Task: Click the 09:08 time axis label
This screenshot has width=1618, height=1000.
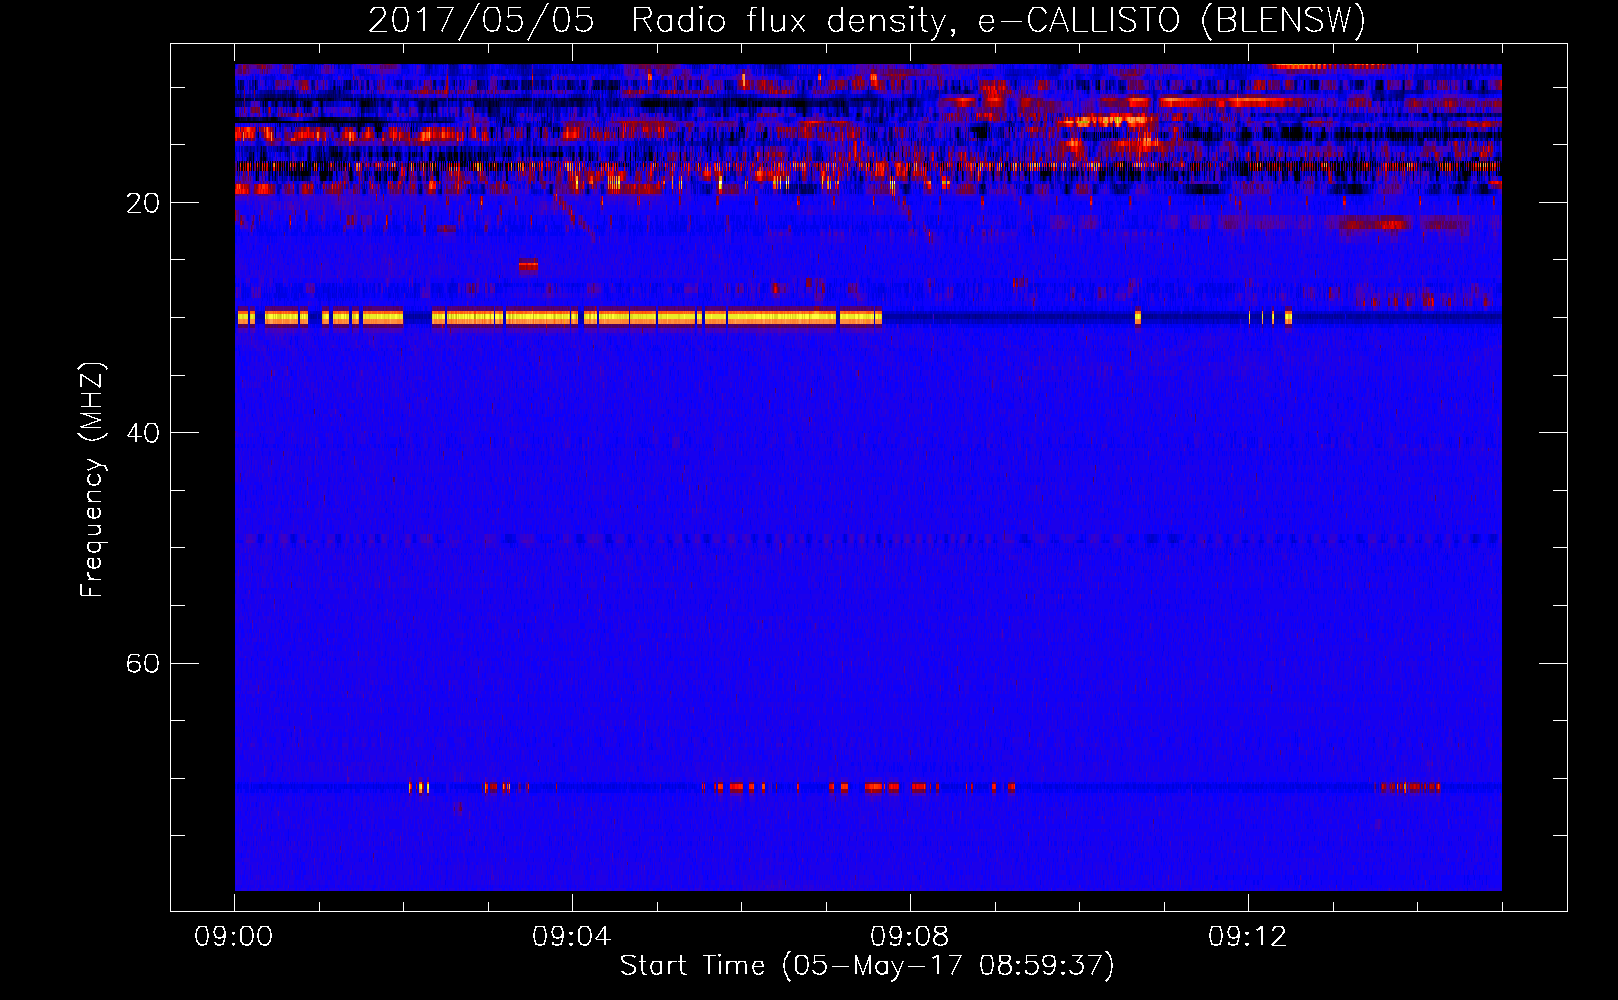Action: point(909,937)
